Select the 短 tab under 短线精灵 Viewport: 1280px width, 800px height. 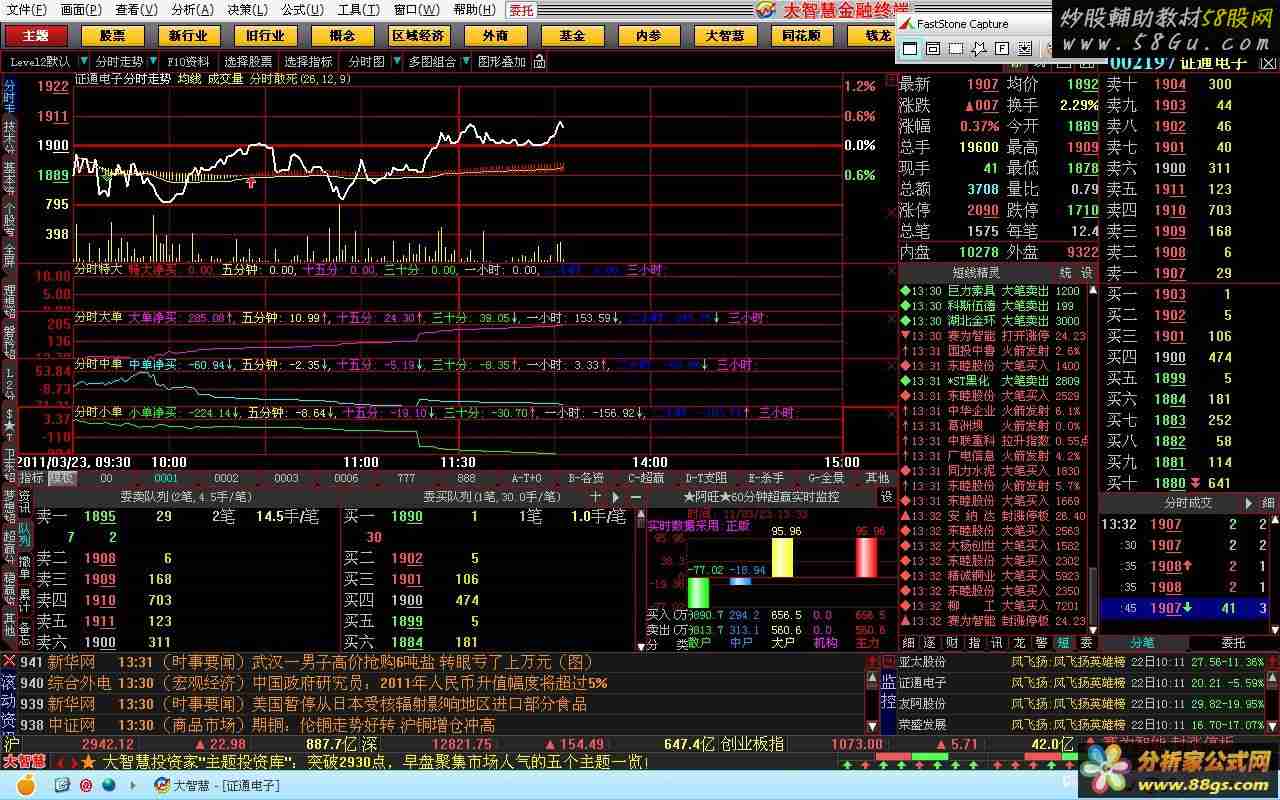point(1063,643)
